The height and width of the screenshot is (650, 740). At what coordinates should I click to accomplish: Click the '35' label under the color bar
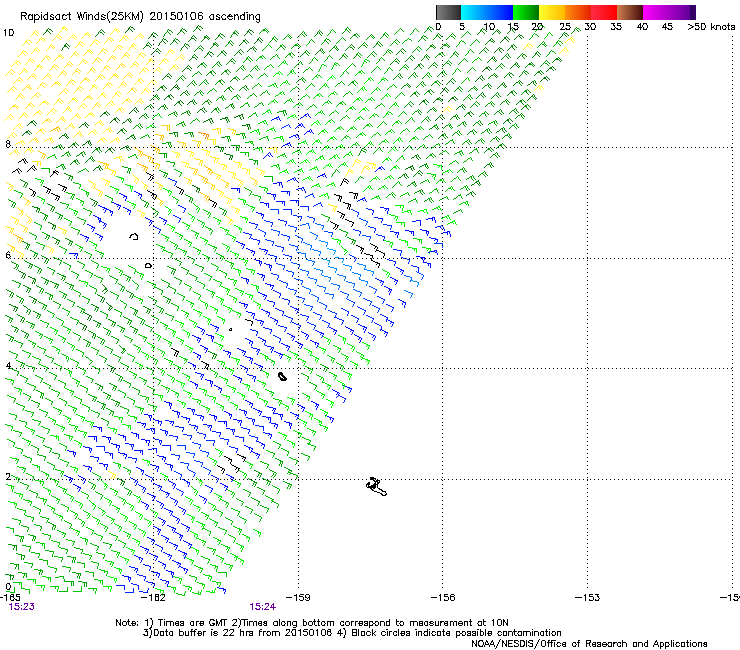pyautogui.click(x=616, y=27)
